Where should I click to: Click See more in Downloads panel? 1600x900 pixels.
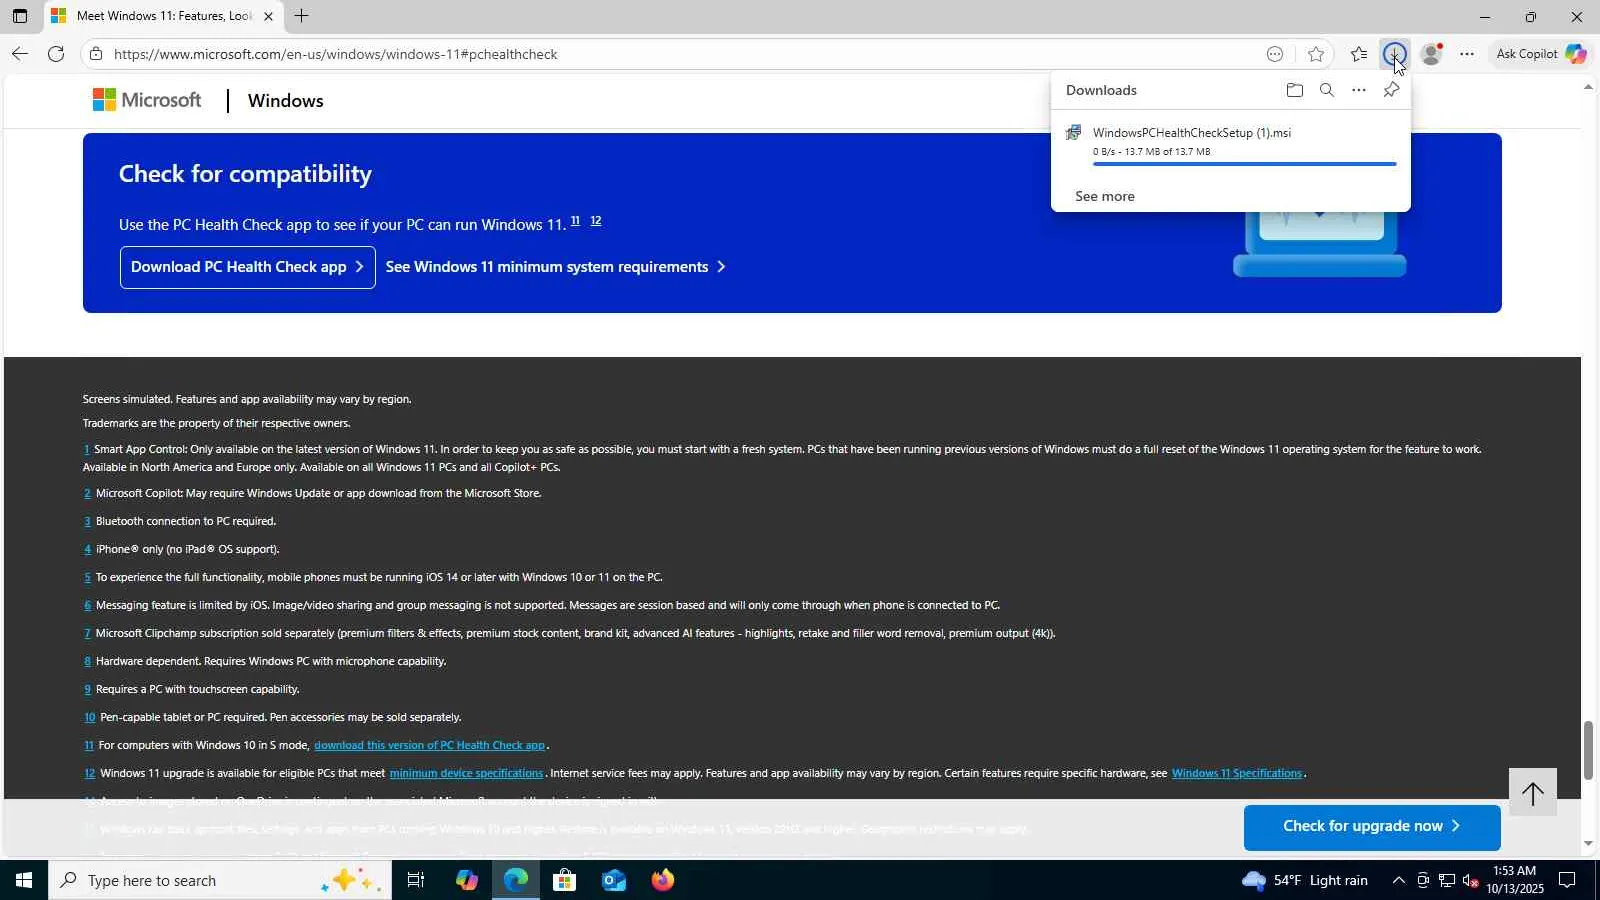[x=1105, y=196]
